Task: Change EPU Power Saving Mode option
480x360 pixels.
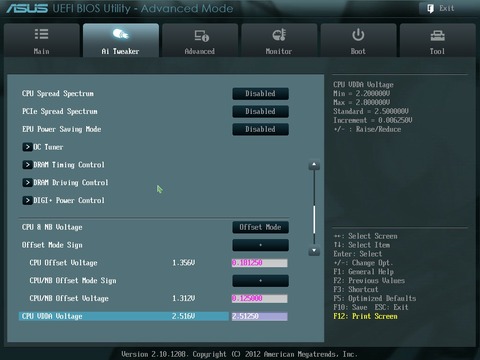Action: (260, 129)
